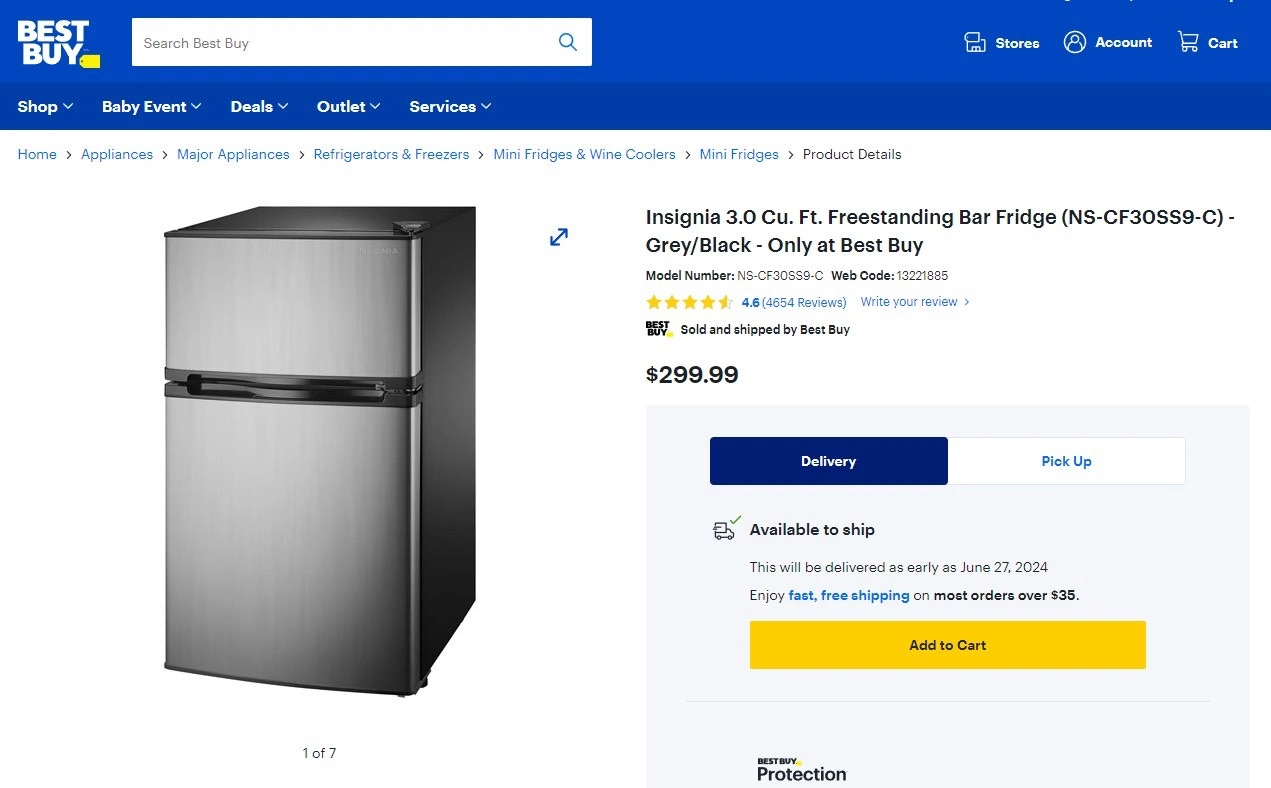1271x788 pixels.
Task: Open the Services menu
Action: click(x=450, y=106)
